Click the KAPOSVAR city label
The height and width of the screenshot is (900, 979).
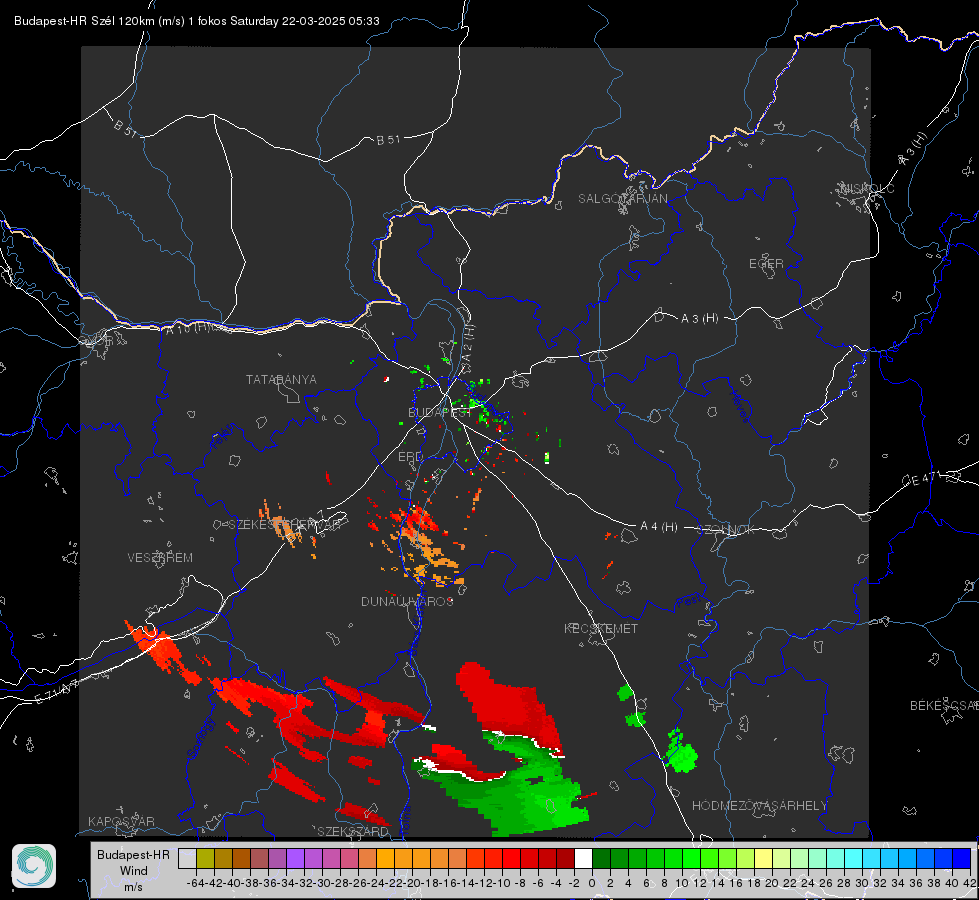coord(121,821)
